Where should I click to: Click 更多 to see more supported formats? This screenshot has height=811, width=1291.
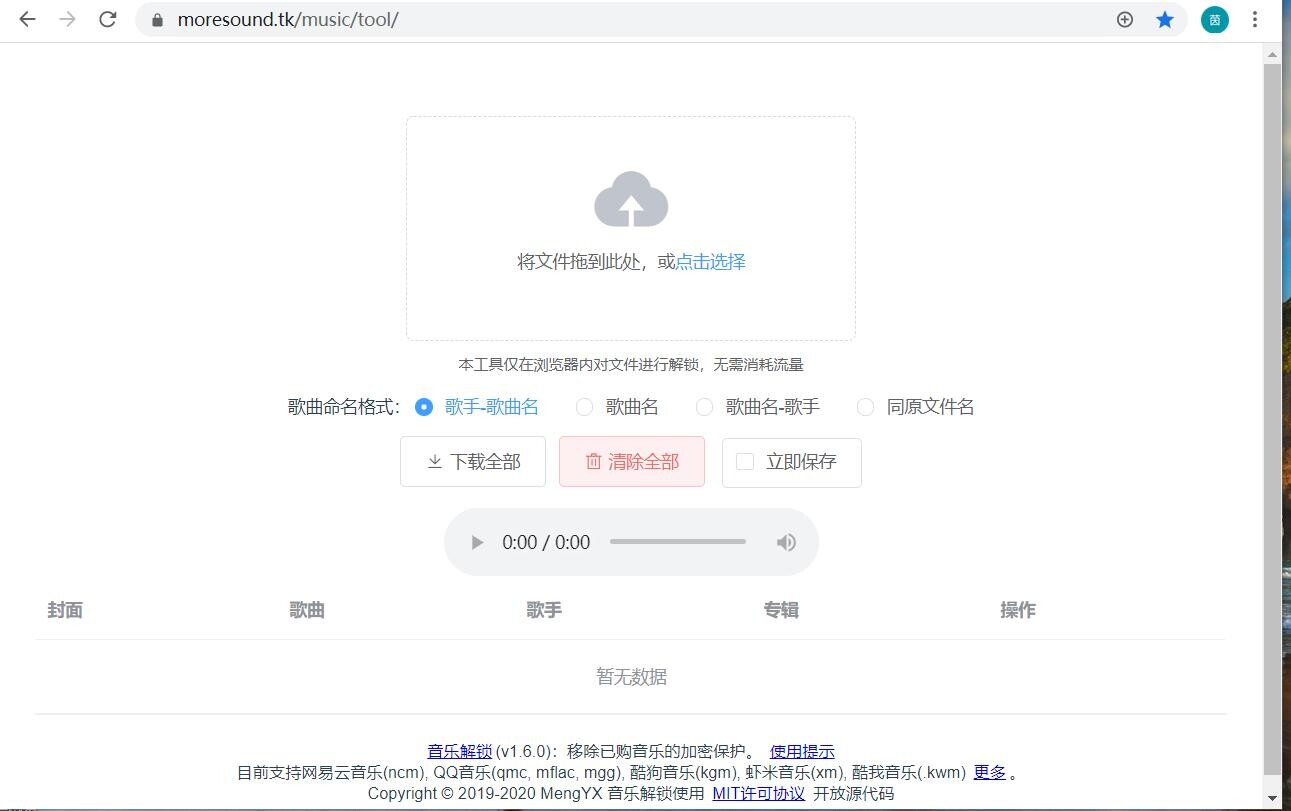[x=989, y=772]
